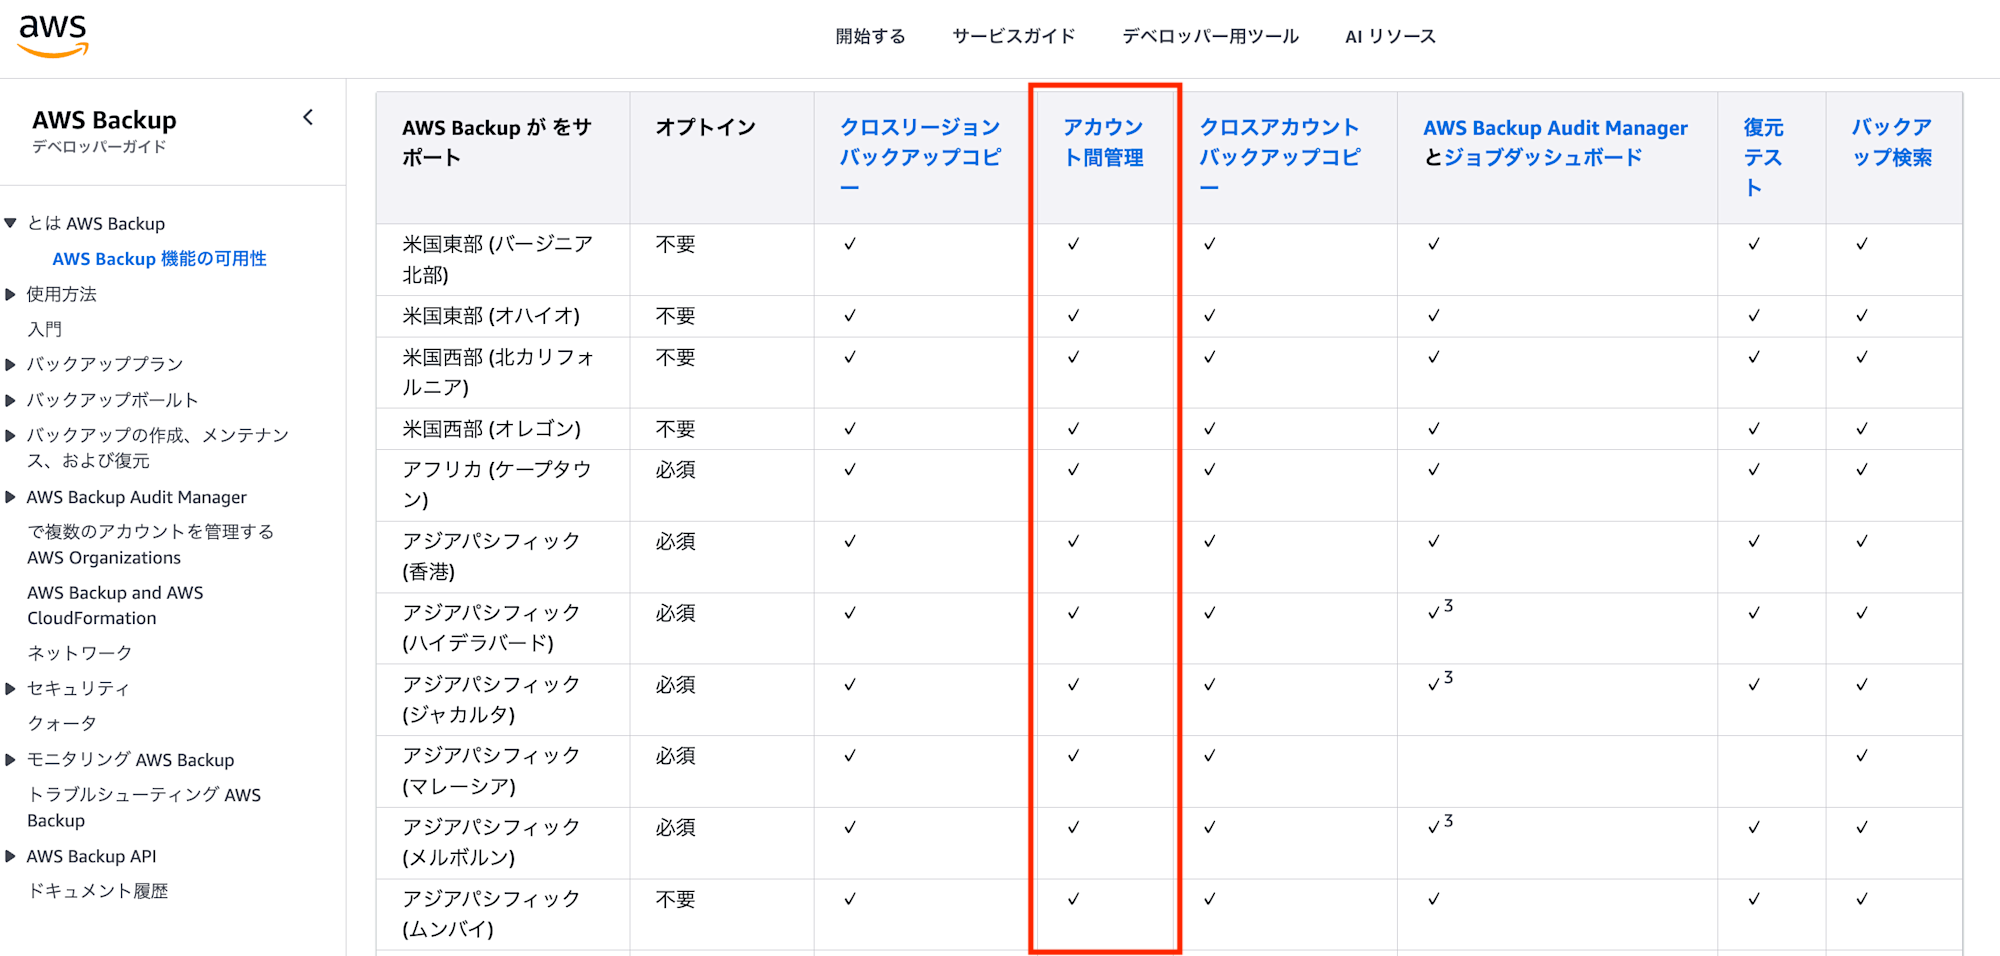Click the AWS Backup sidebar title
Screen dimensions: 2000x956
point(104,120)
